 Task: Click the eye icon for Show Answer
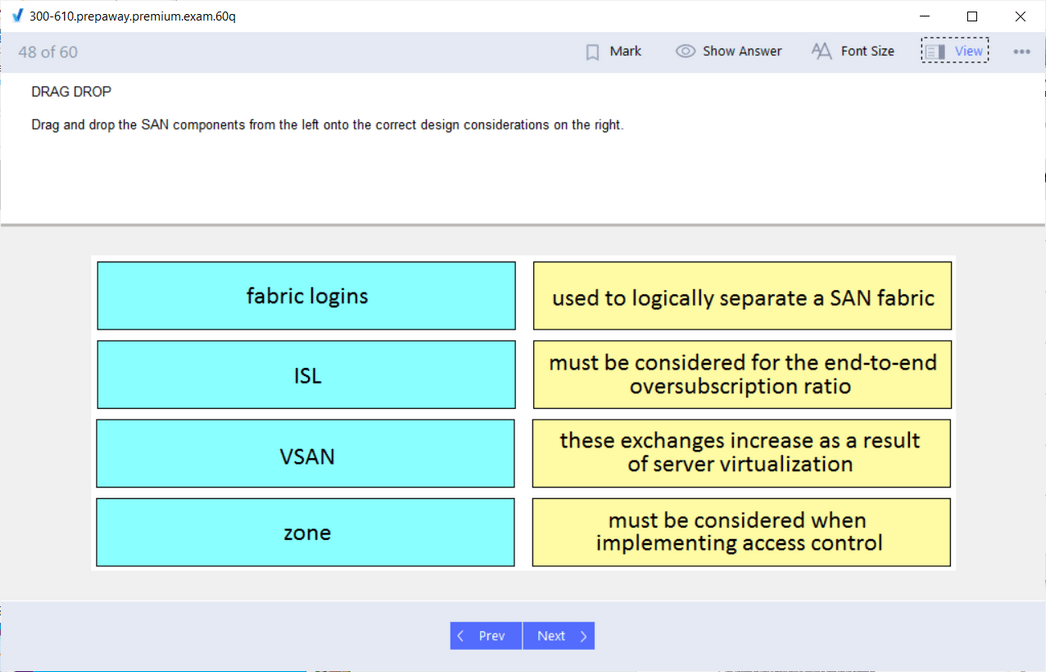point(685,51)
